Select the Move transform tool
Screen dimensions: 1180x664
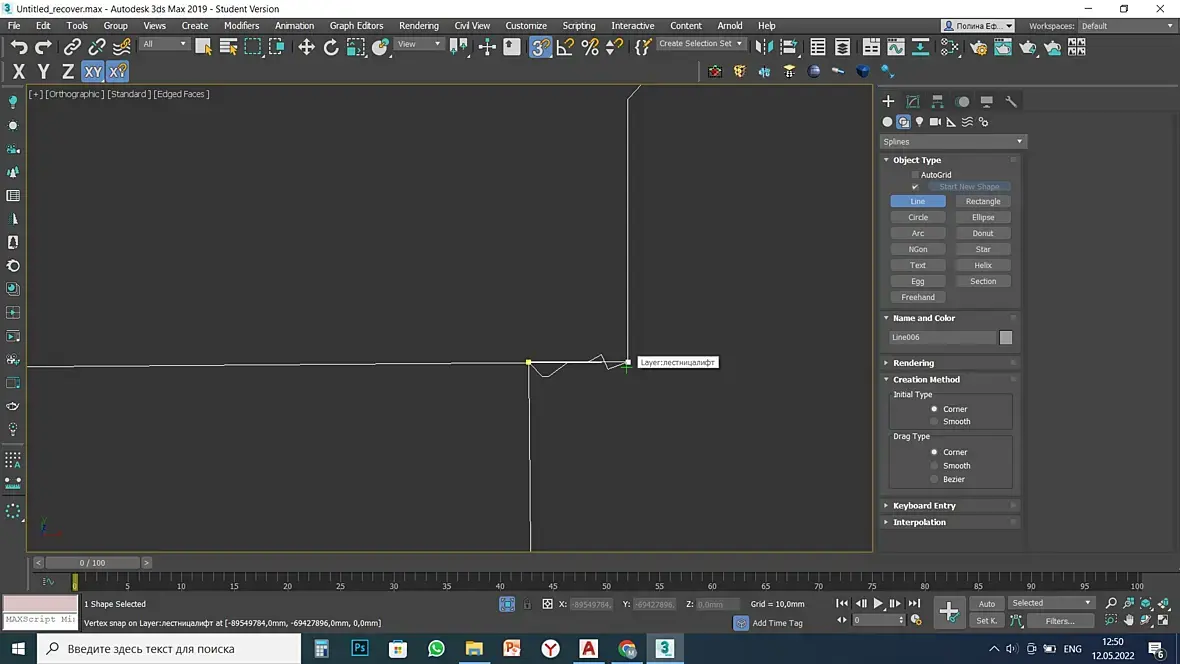click(306, 47)
